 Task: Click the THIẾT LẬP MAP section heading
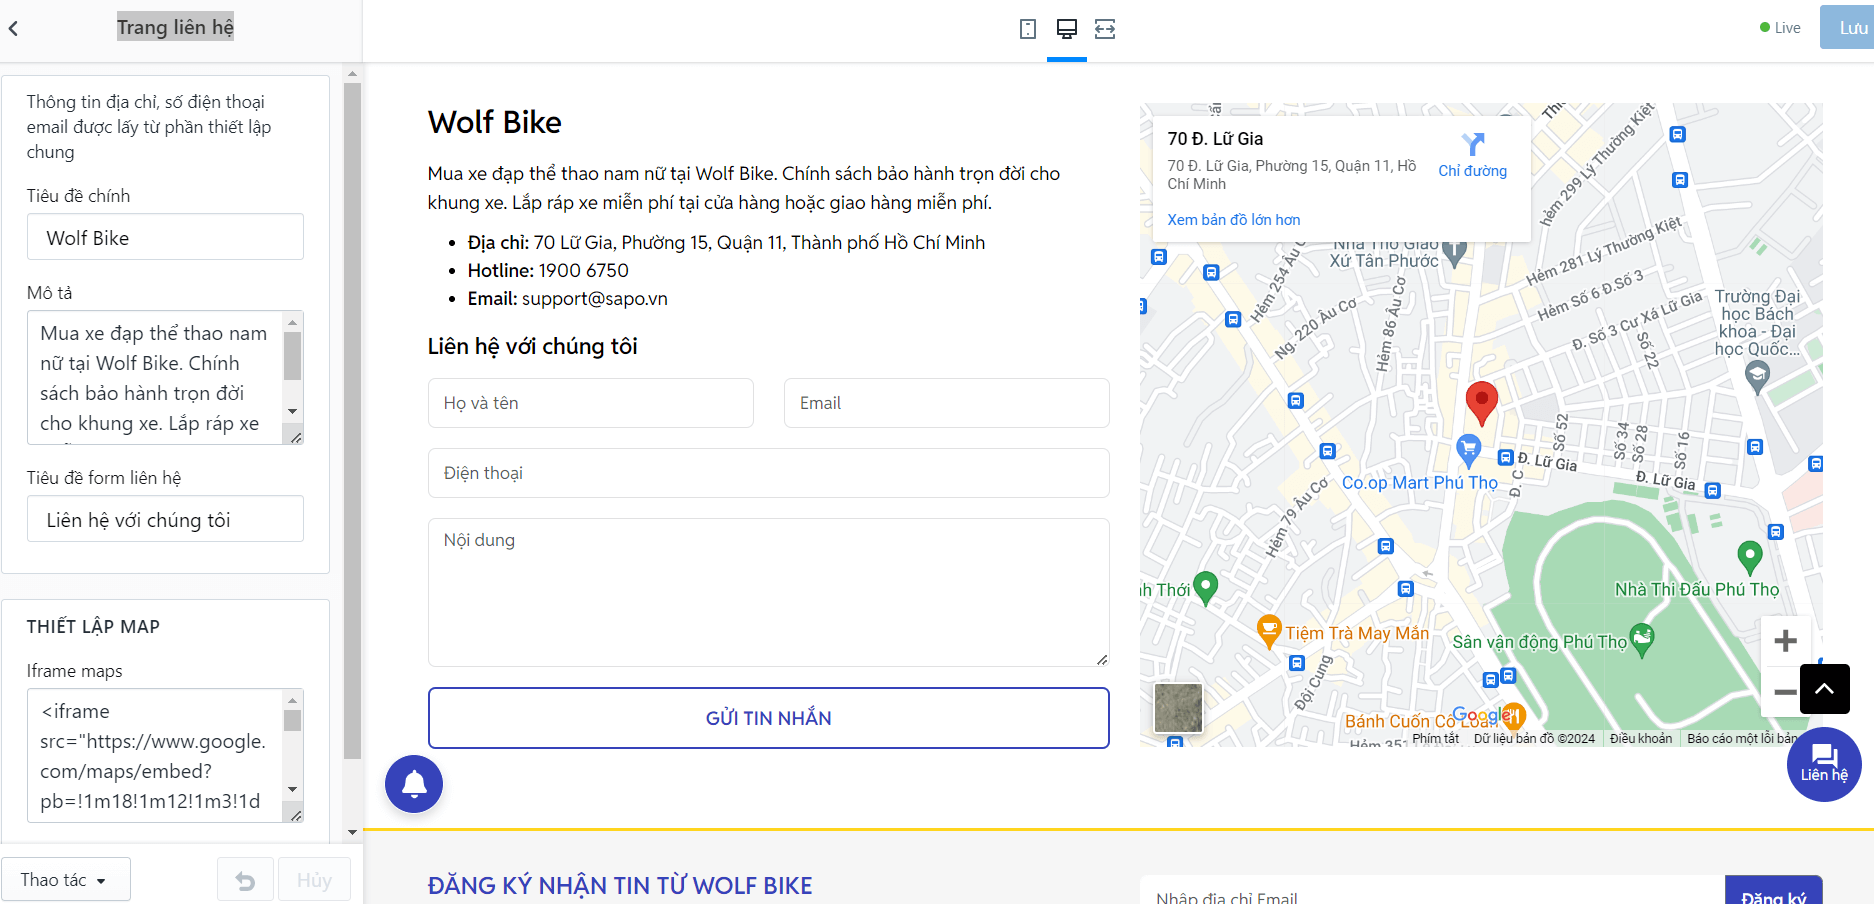pos(93,627)
